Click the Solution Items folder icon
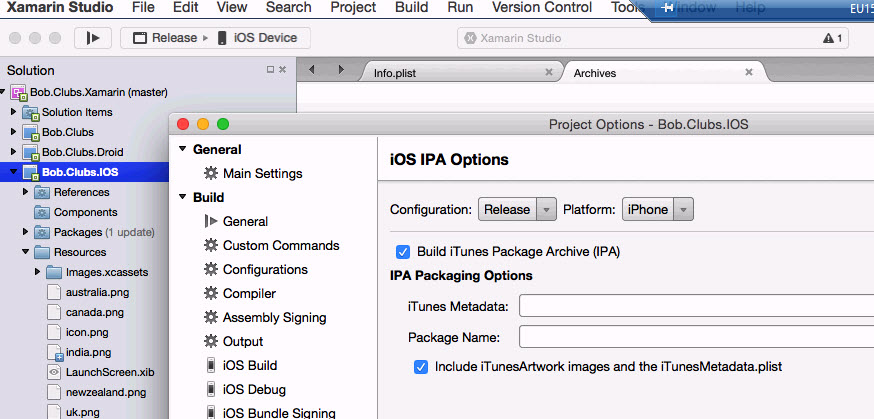 [x=31, y=113]
